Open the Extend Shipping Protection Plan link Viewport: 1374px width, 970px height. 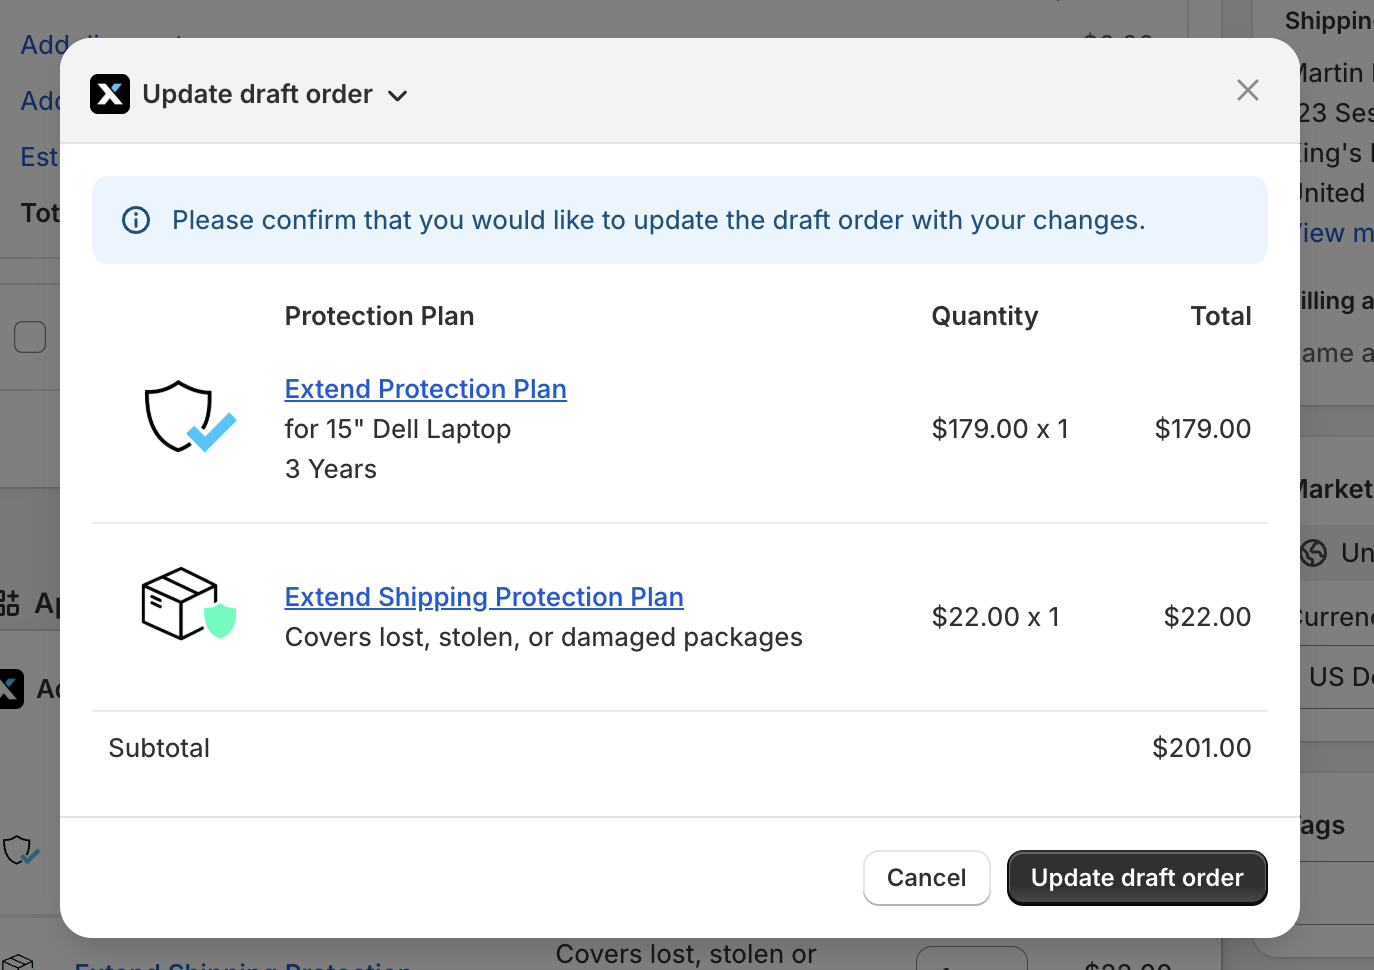click(484, 597)
